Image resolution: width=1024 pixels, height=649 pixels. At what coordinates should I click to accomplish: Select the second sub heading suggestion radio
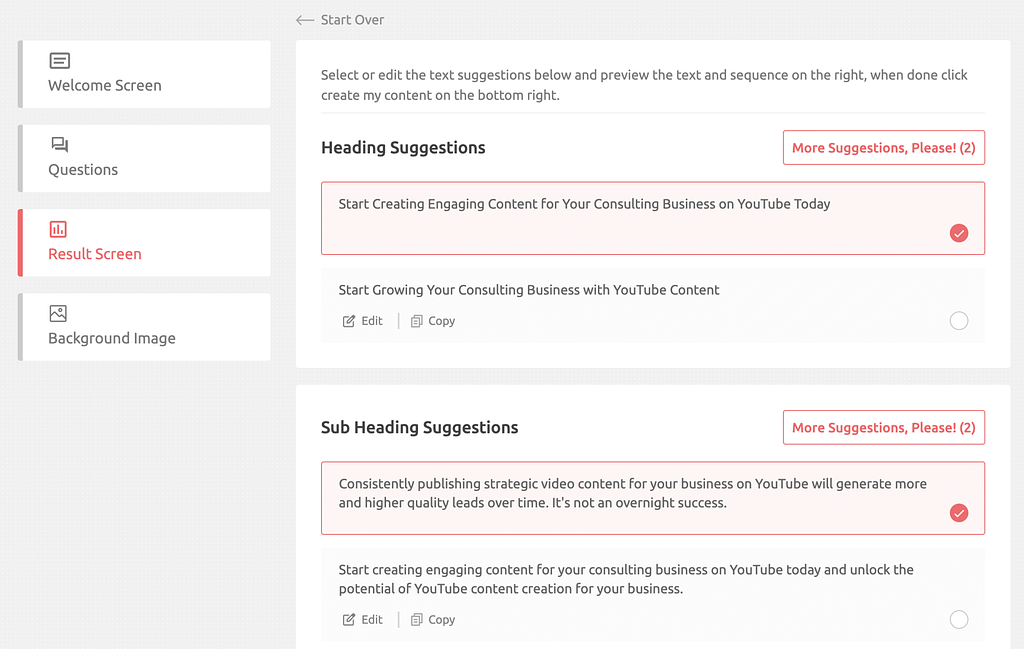point(959,620)
